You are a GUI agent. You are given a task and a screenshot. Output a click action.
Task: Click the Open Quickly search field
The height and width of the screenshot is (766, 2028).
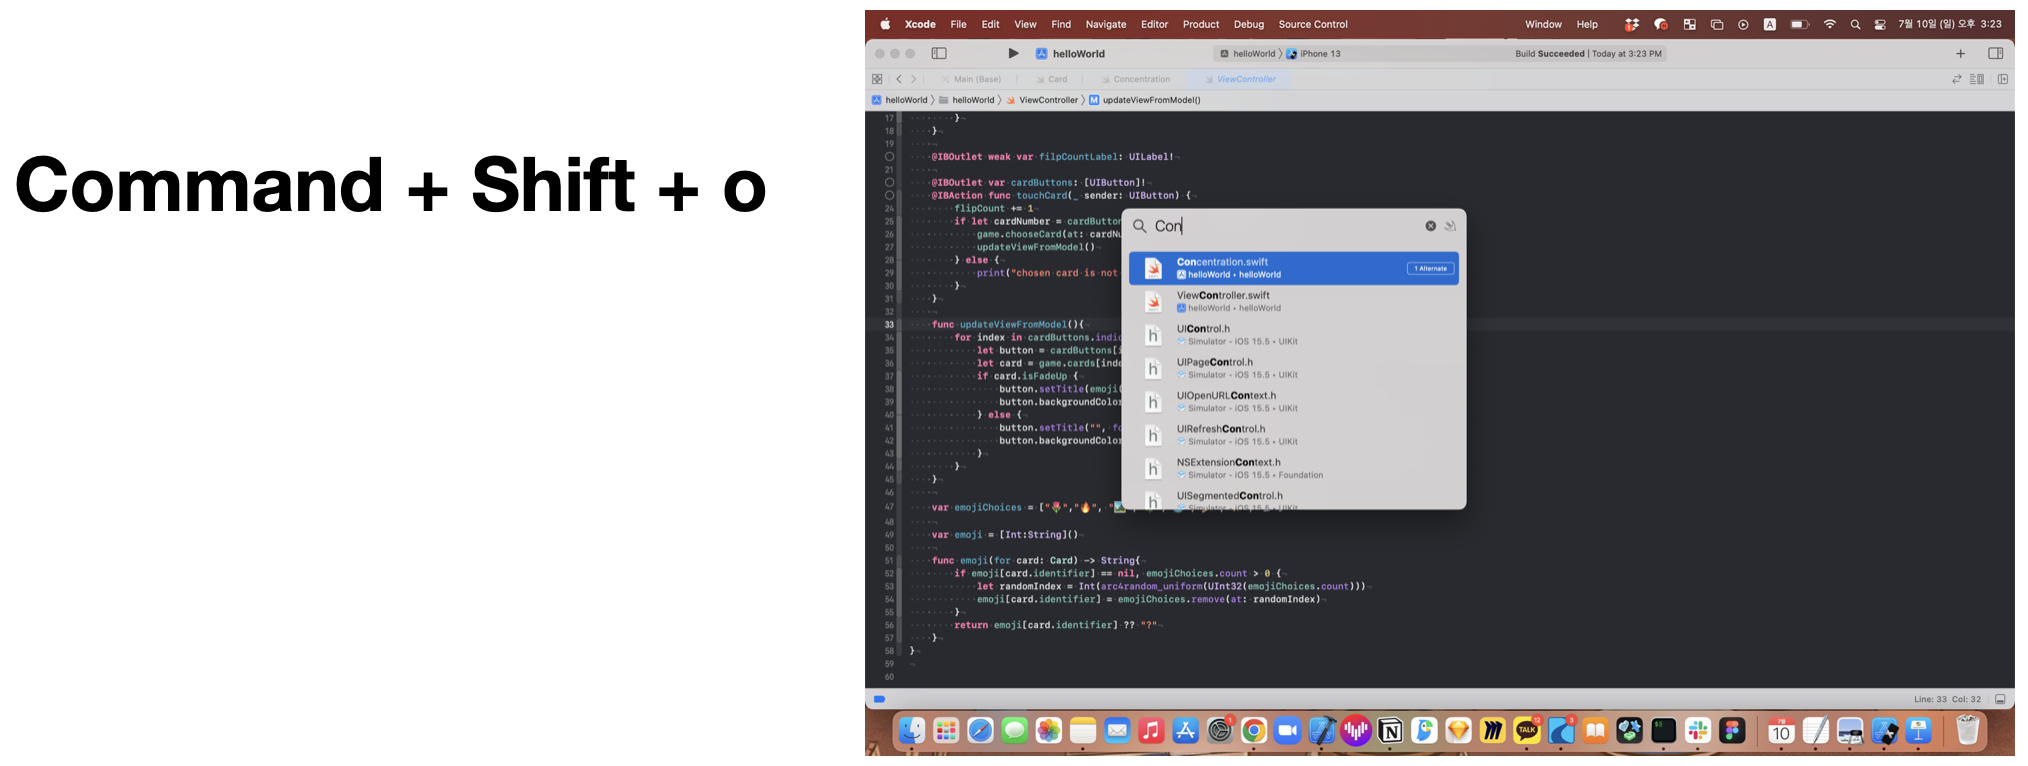pos(1285,226)
